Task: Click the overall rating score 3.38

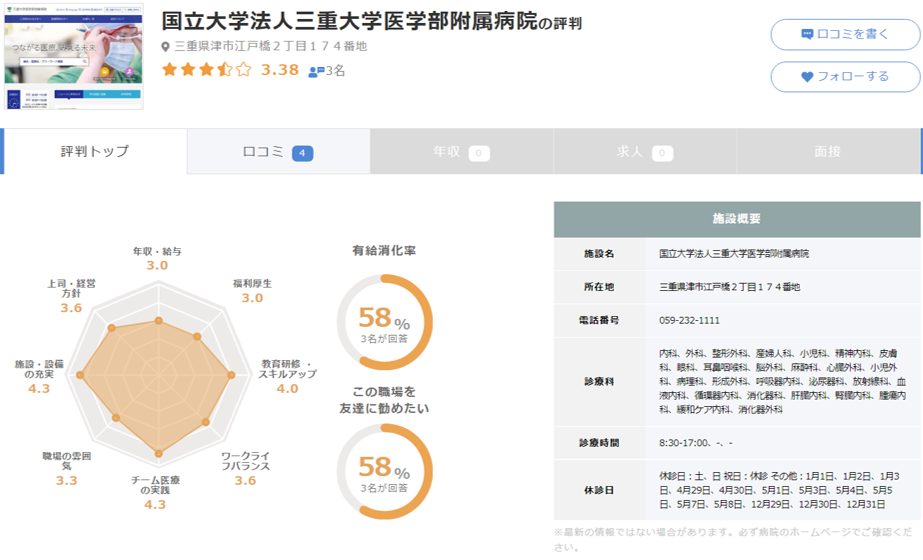Action: tap(280, 70)
